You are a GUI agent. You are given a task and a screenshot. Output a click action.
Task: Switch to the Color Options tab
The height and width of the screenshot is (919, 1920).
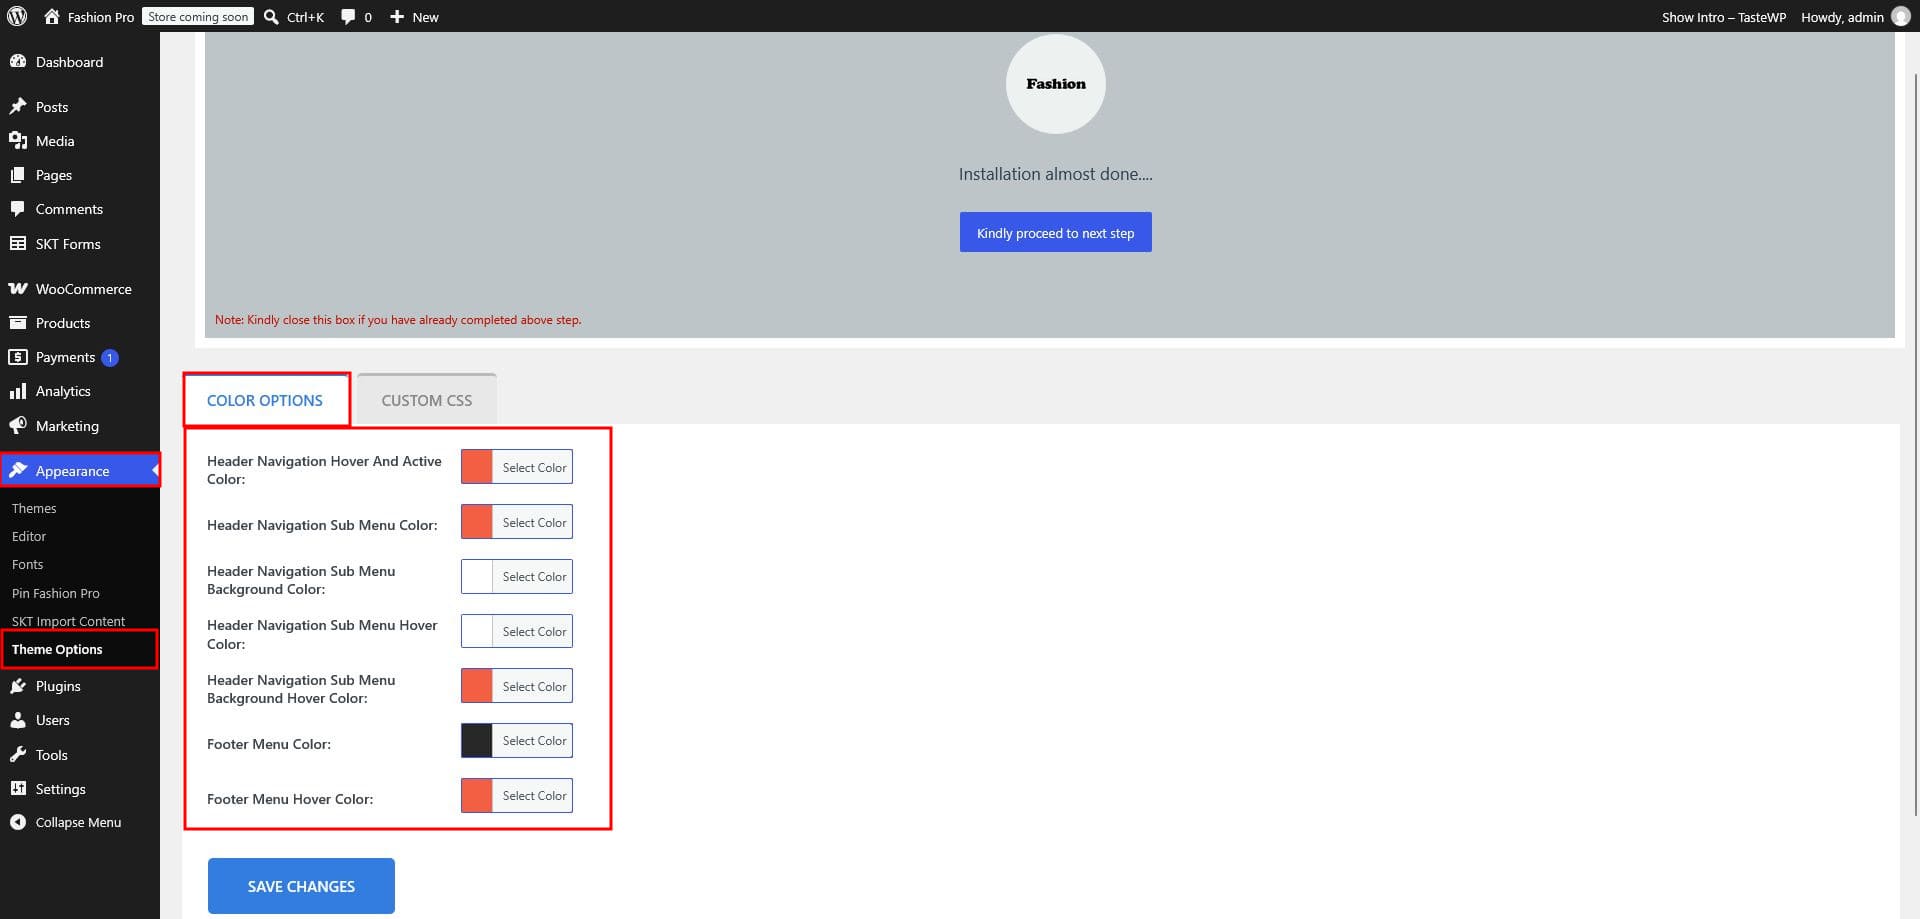tap(265, 400)
